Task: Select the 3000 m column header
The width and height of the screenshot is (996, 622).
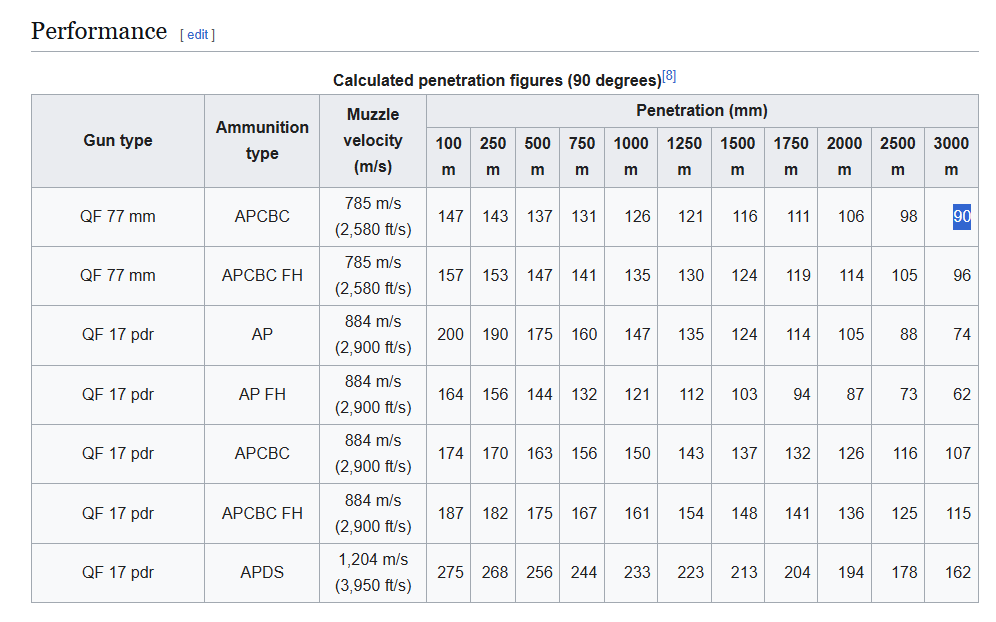Action: point(951,156)
